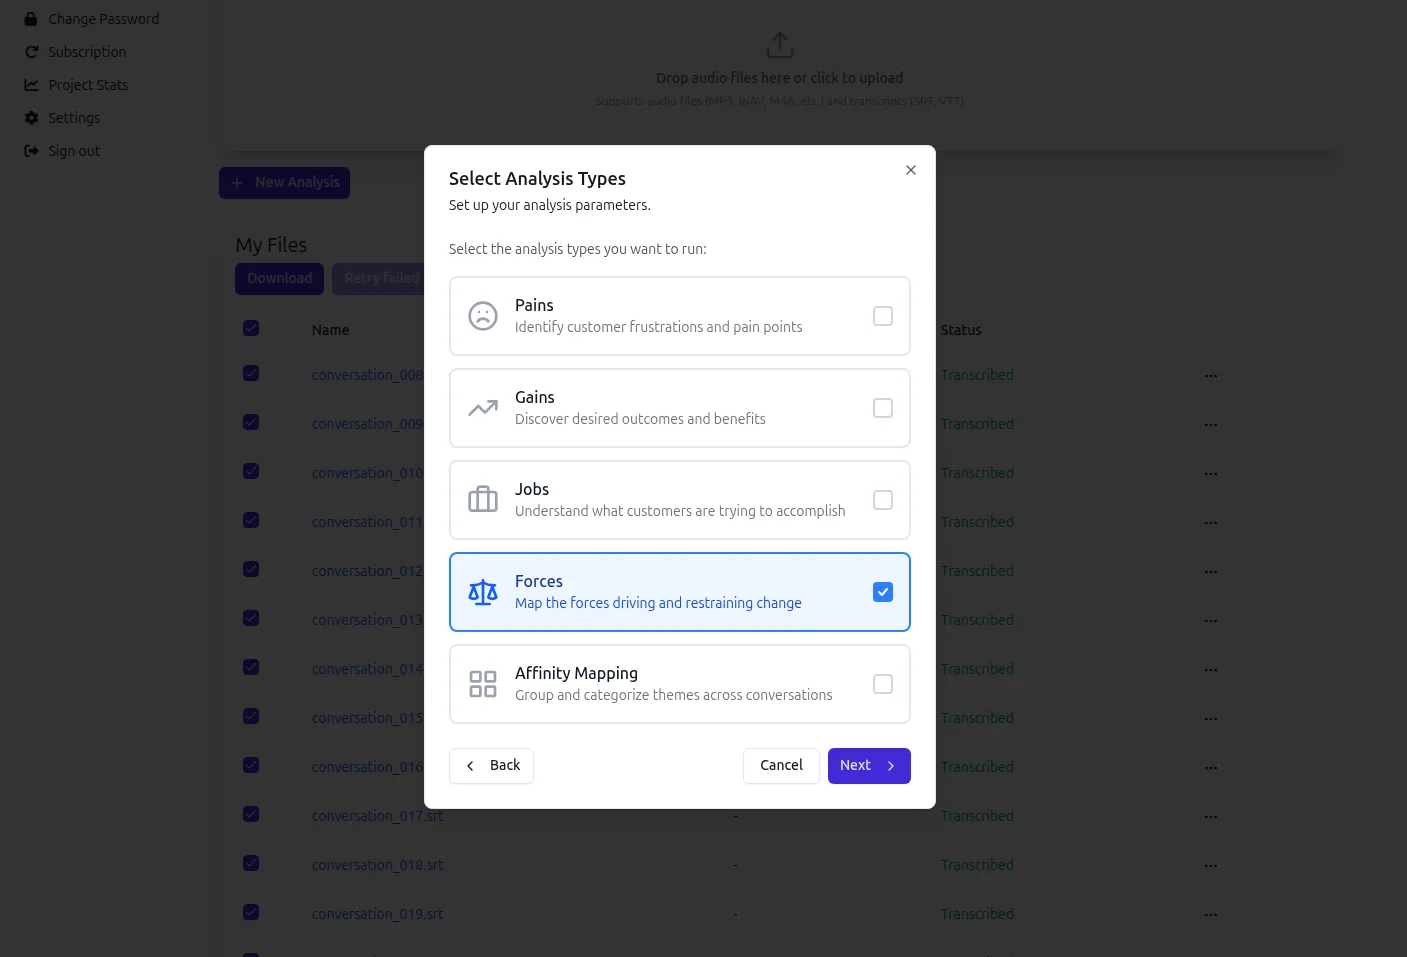Screen dimensions: 1407x957
Task: Tick the Affinity Mapping checkbox
Action: pyautogui.click(x=882, y=684)
